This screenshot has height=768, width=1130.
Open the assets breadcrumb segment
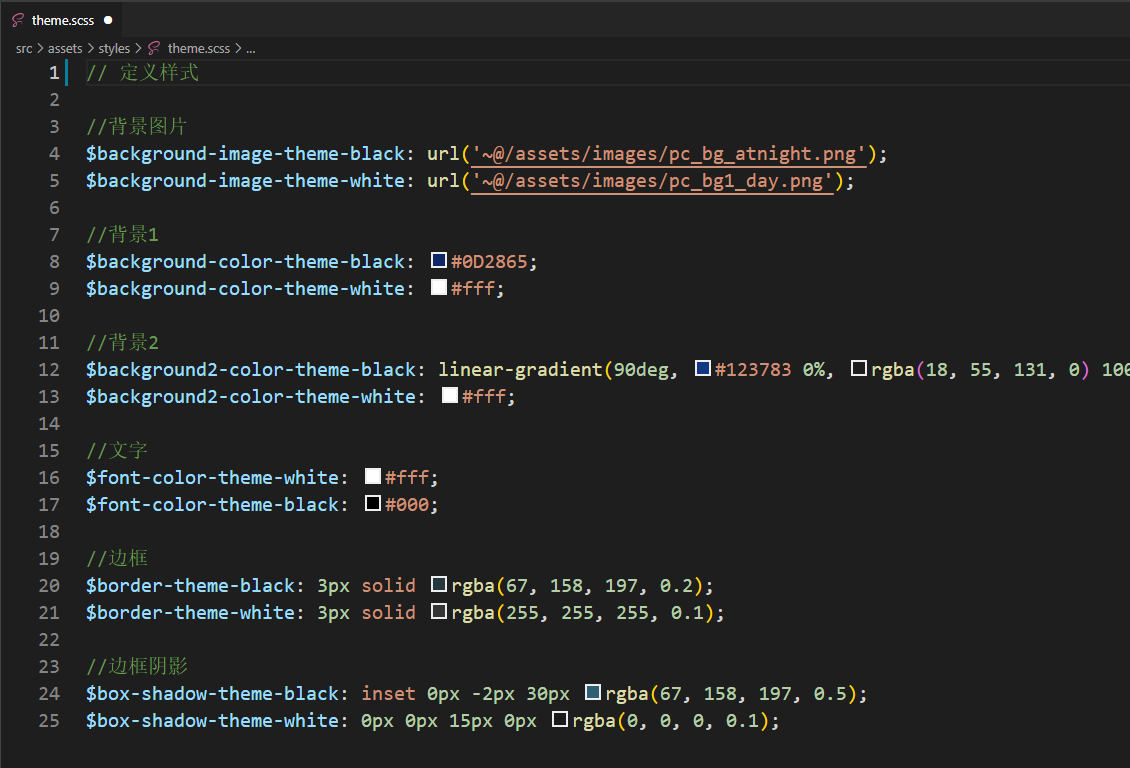pos(65,48)
